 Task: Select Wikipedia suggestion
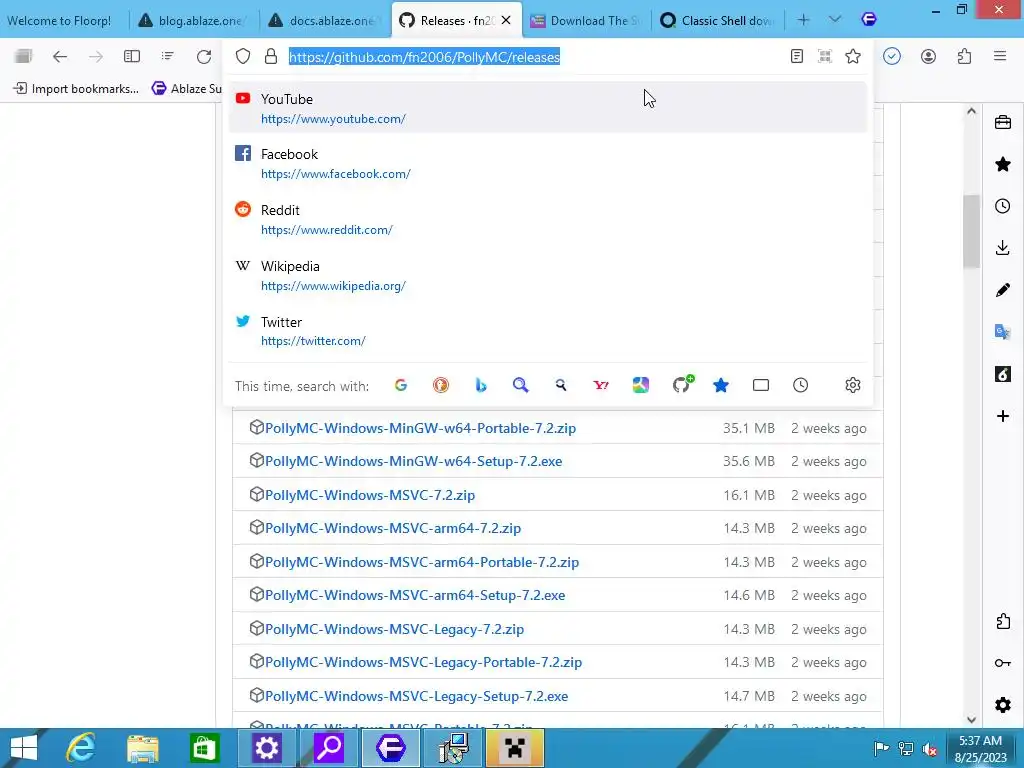tap(547, 275)
